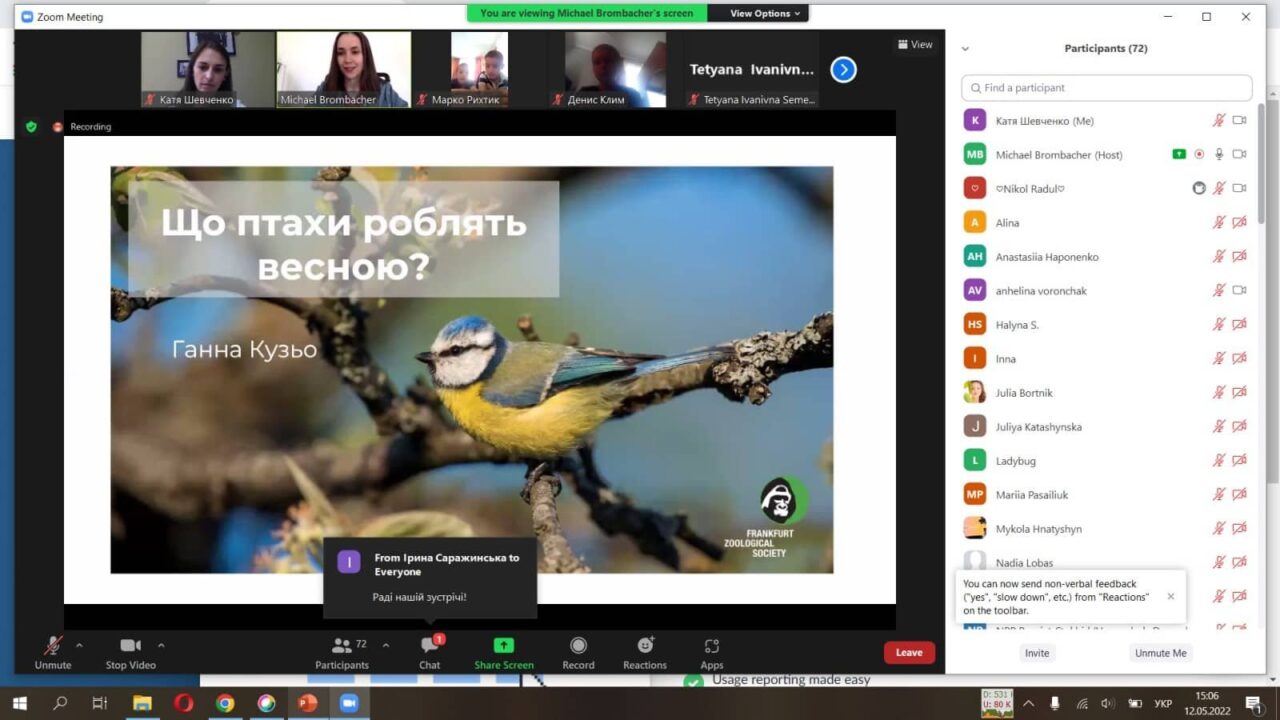Open the Apps icon in toolbar
1280x720 pixels.
[711, 646]
